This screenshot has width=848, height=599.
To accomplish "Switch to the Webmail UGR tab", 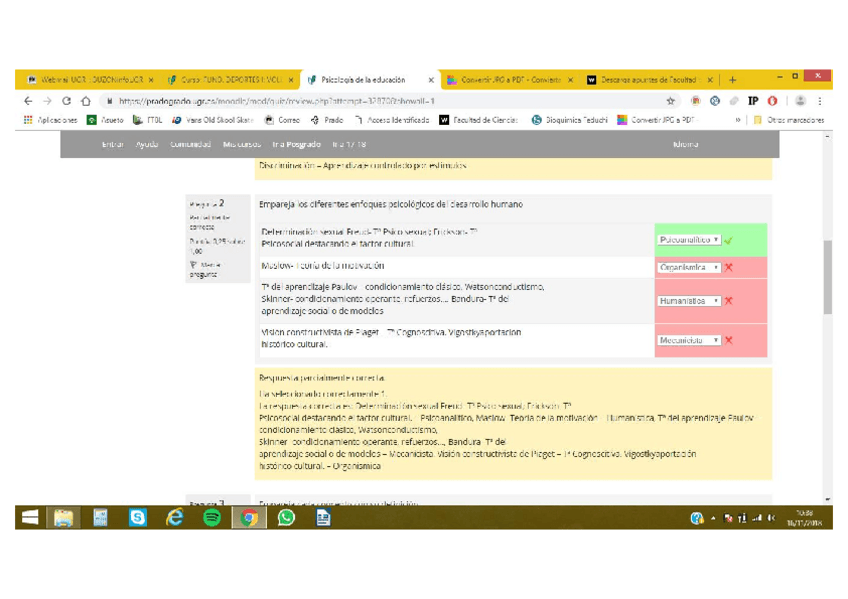I will click(88, 80).
